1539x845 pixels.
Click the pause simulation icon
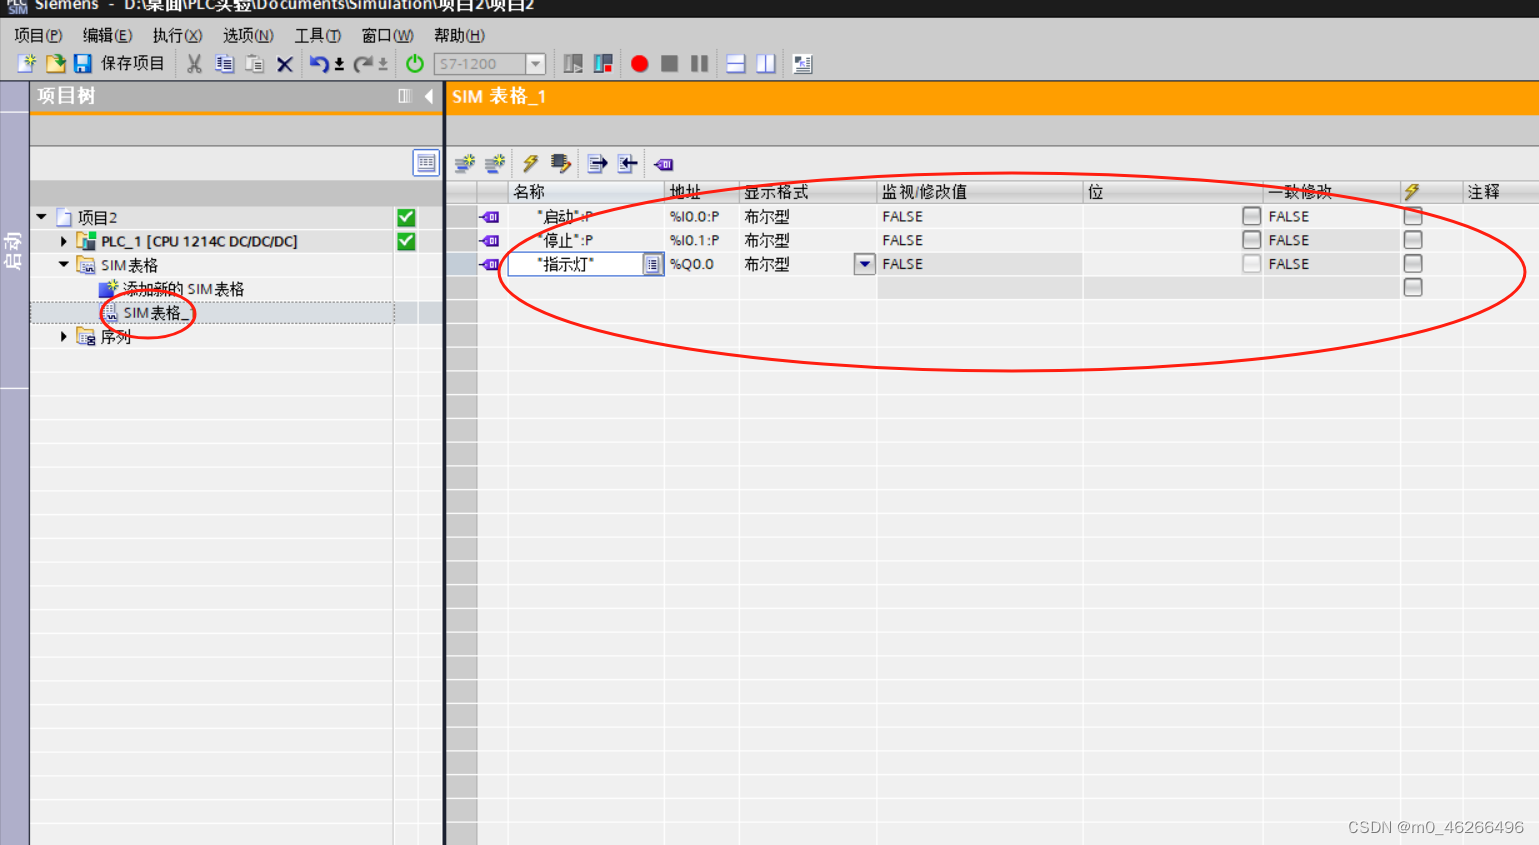click(x=697, y=63)
